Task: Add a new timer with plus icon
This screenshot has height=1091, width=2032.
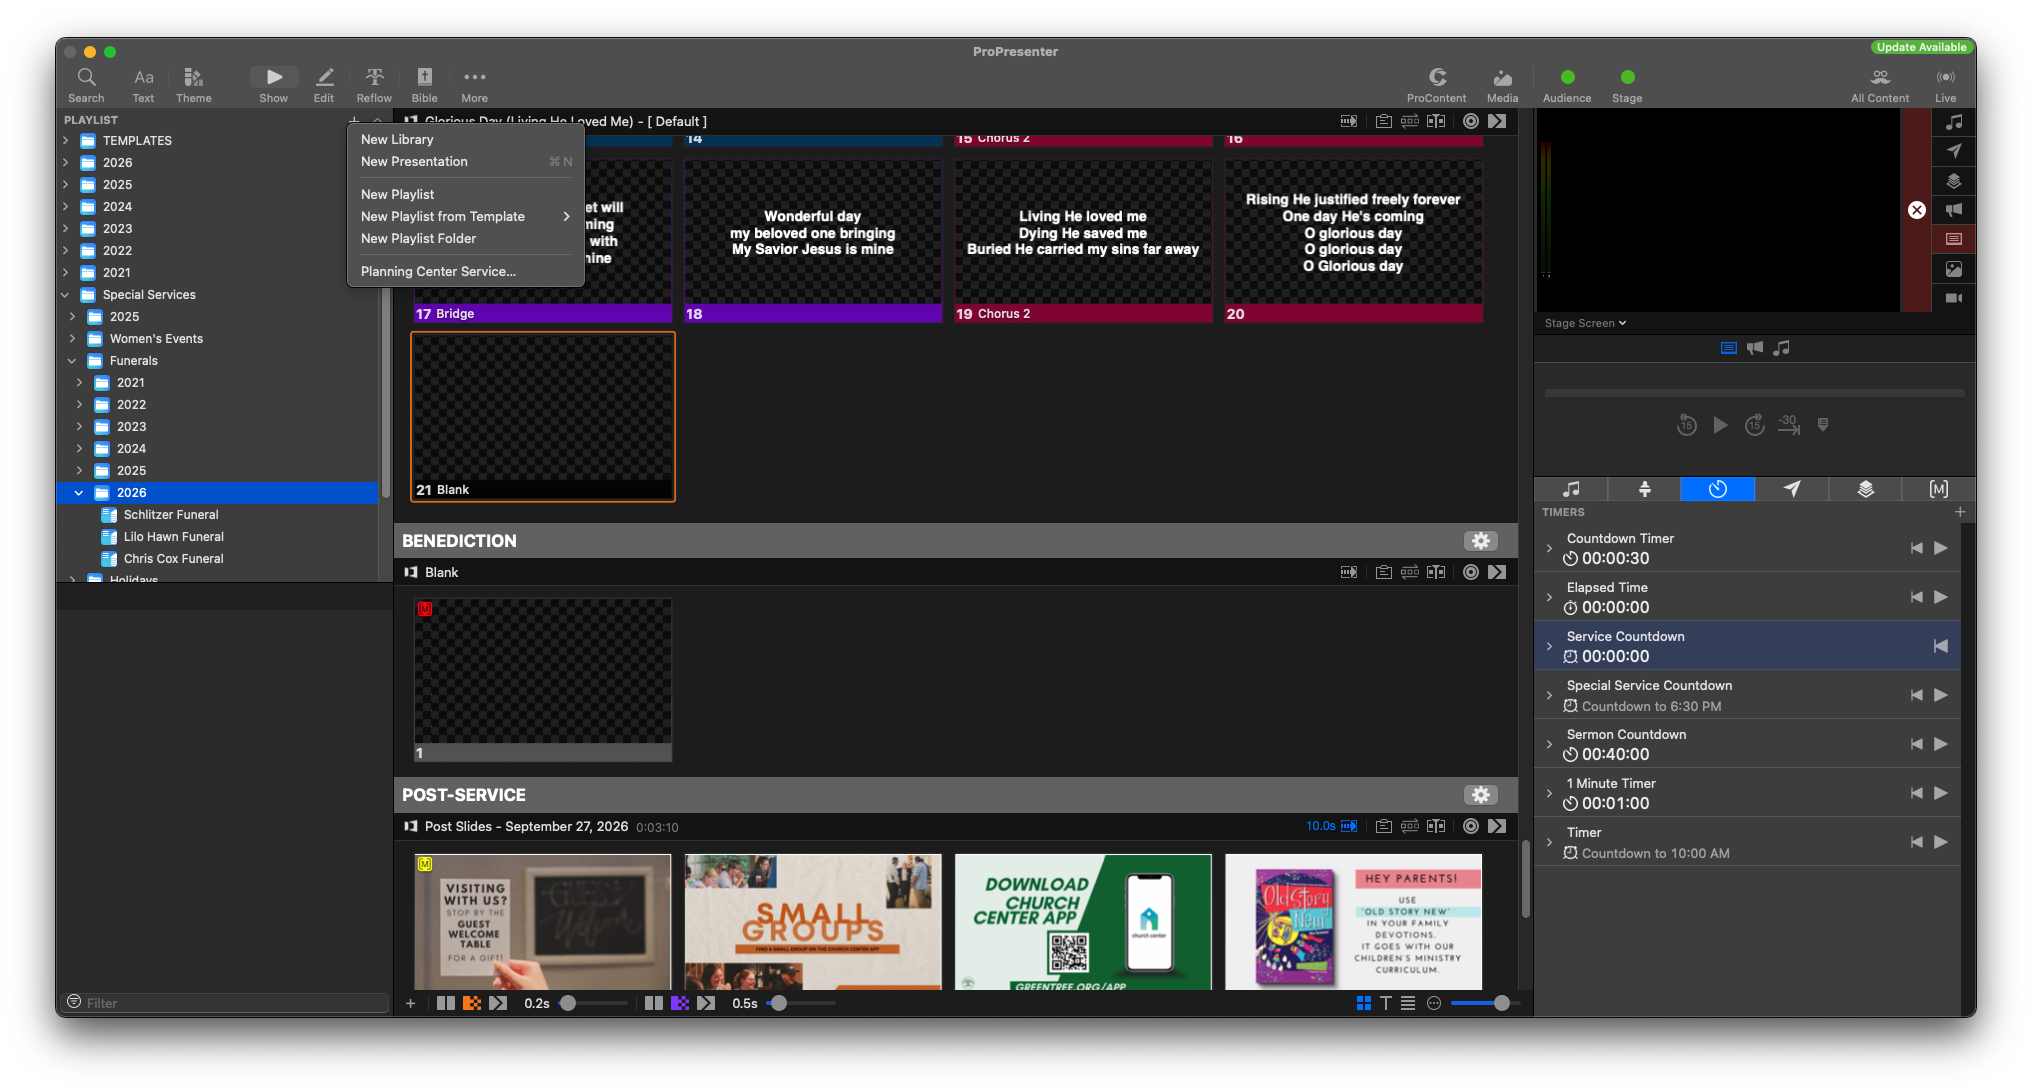Action: pos(1960,512)
